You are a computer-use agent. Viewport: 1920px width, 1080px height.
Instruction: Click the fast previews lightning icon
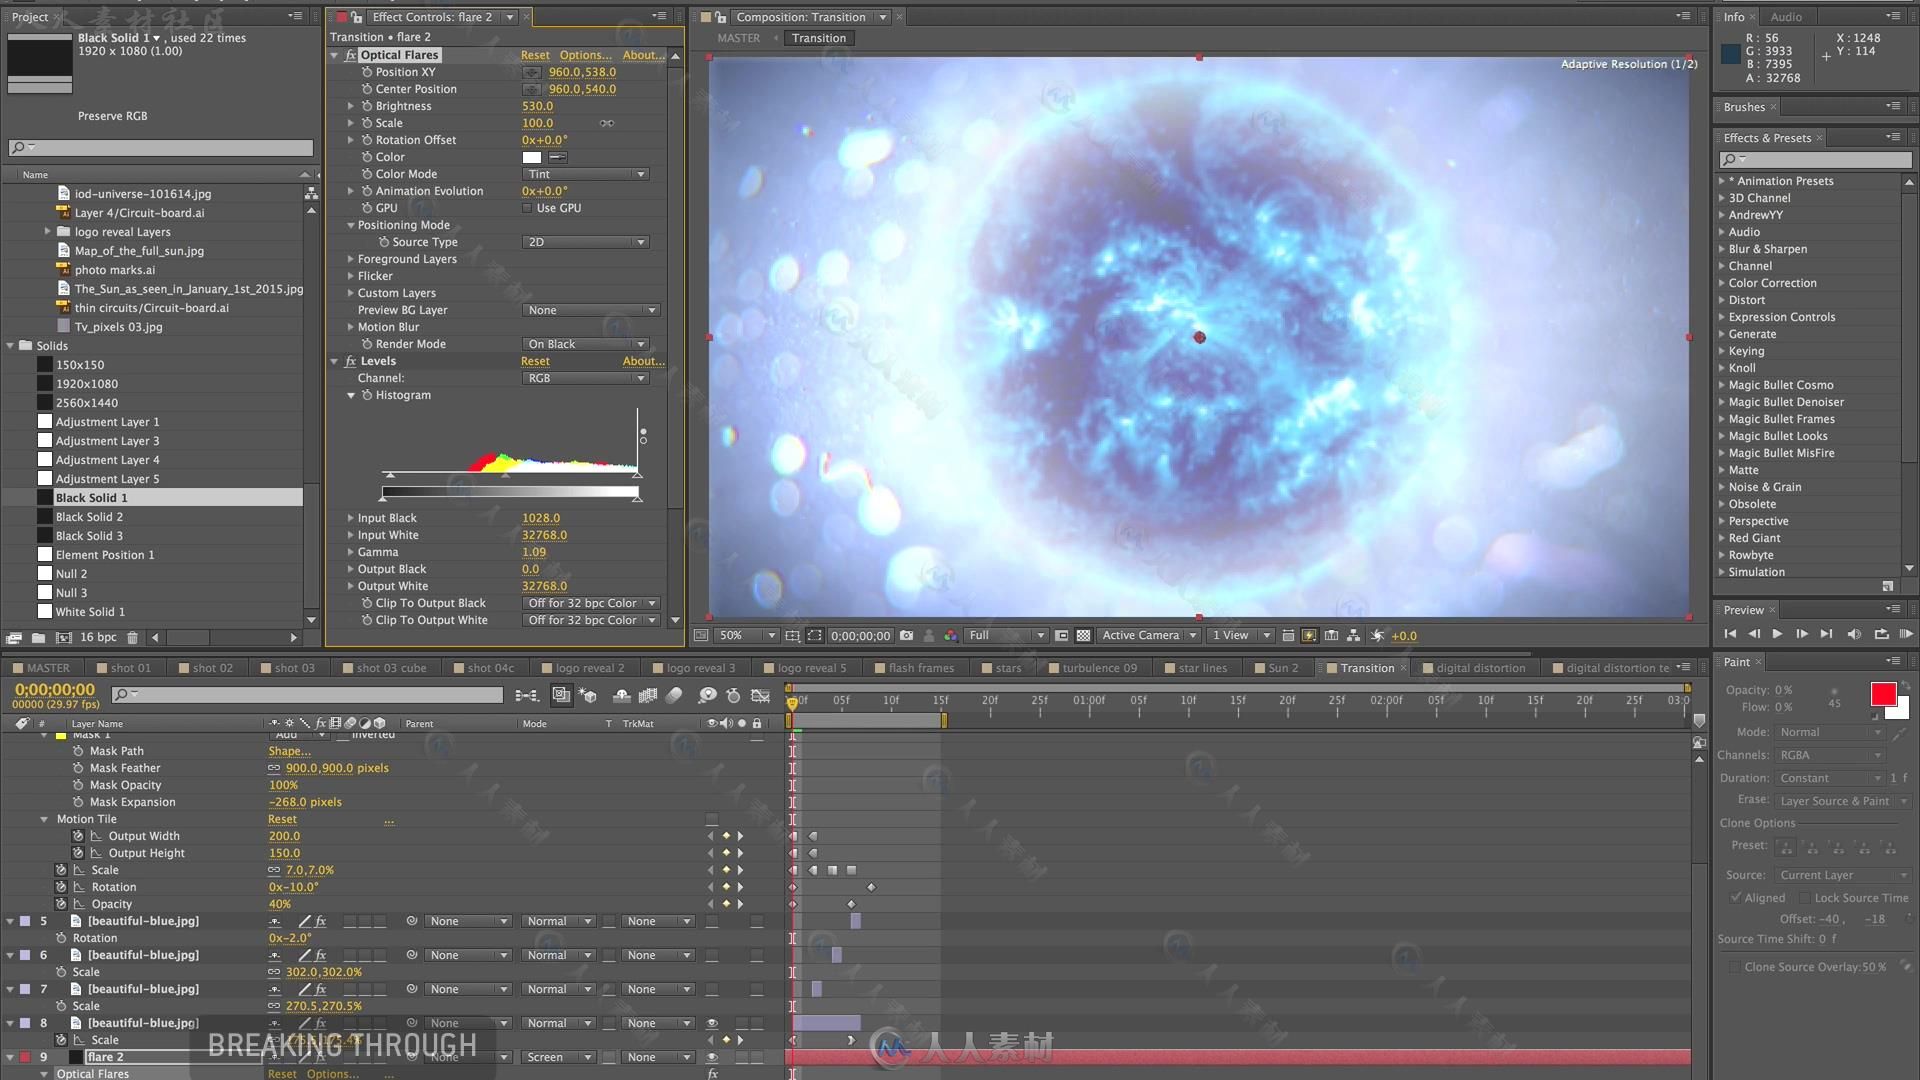tap(1309, 635)
